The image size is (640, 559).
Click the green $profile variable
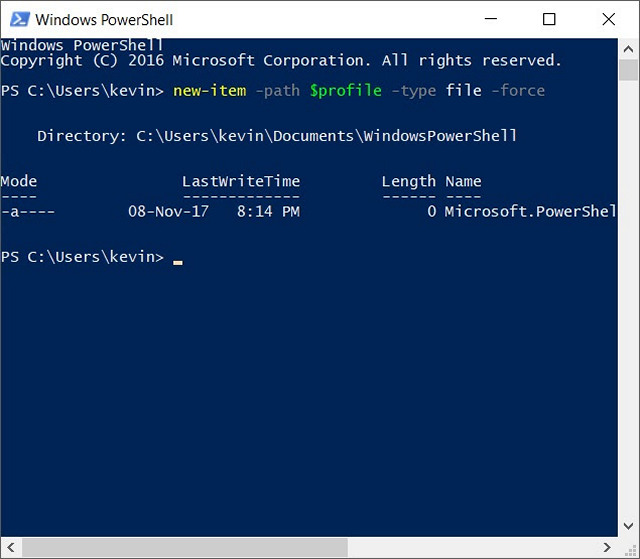(x=345, y=91)
